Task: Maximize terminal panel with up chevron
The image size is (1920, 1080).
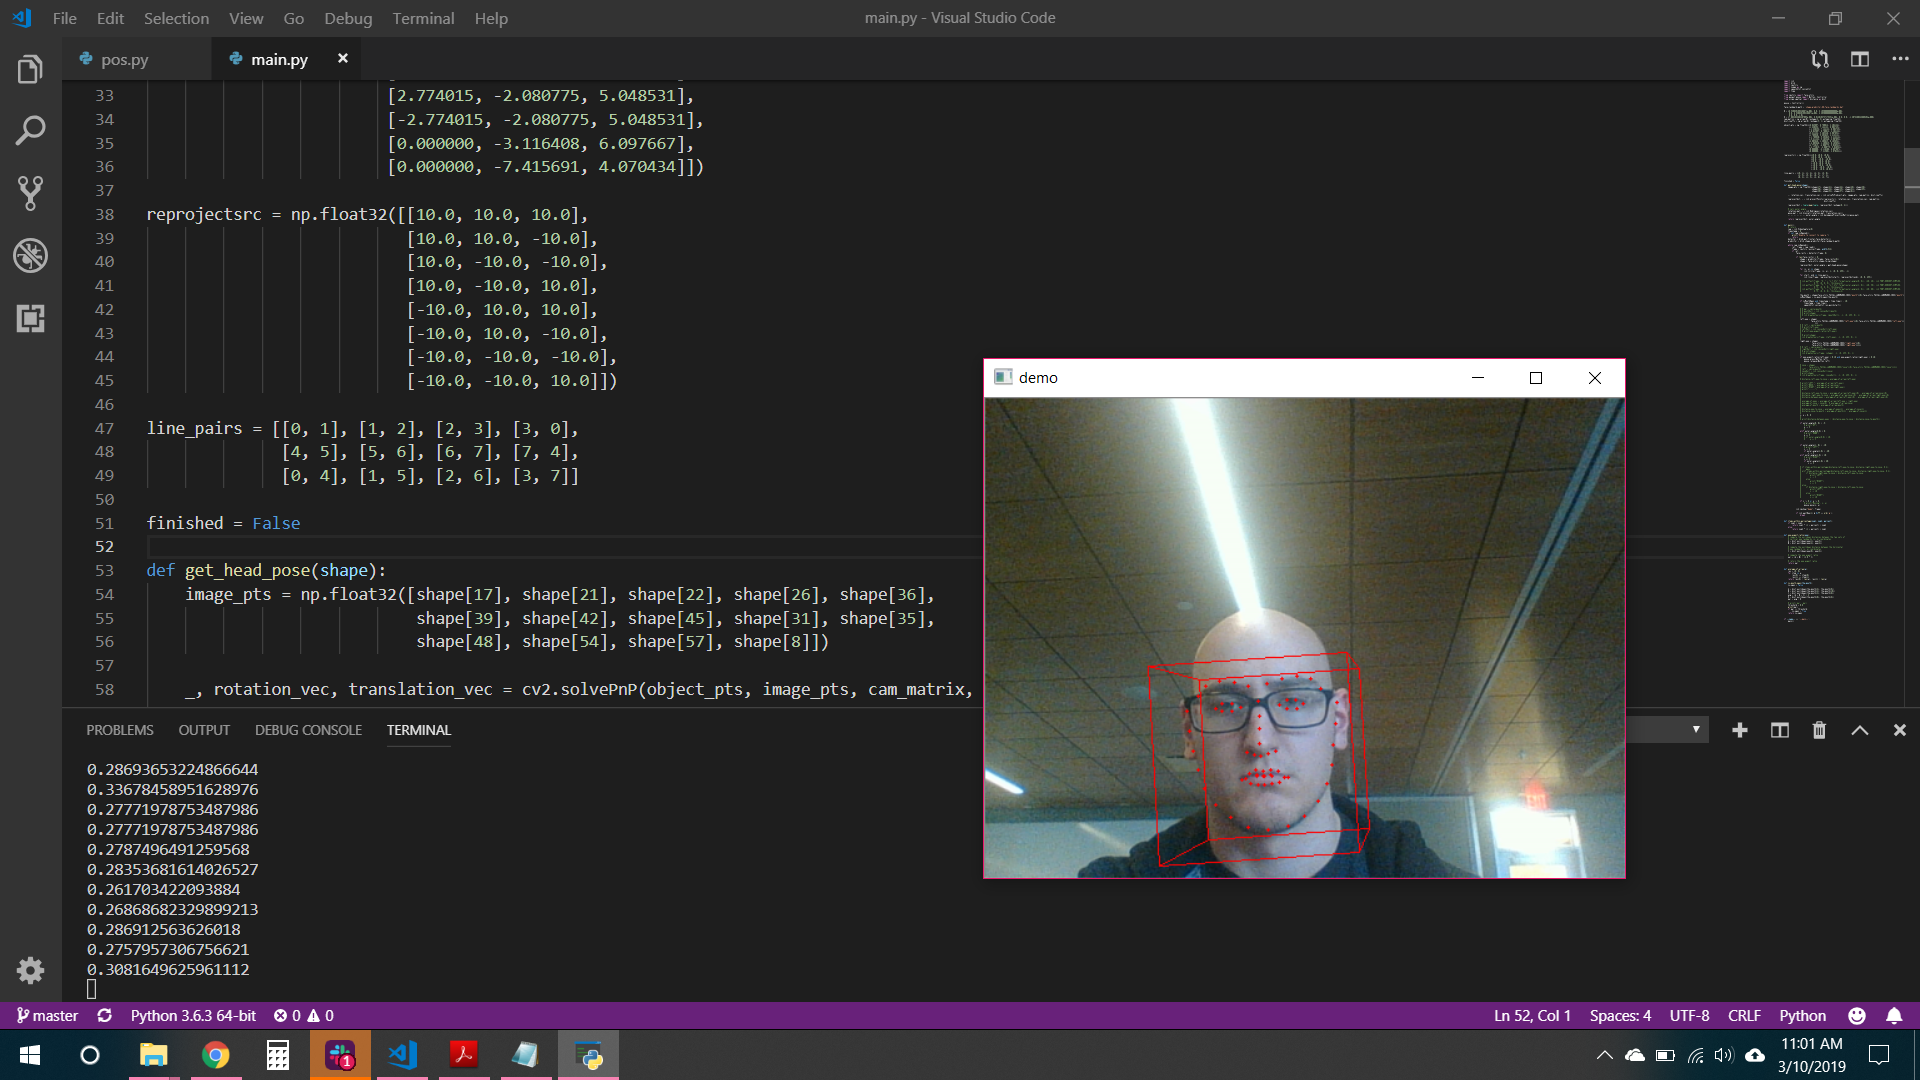Action: 1860,730
